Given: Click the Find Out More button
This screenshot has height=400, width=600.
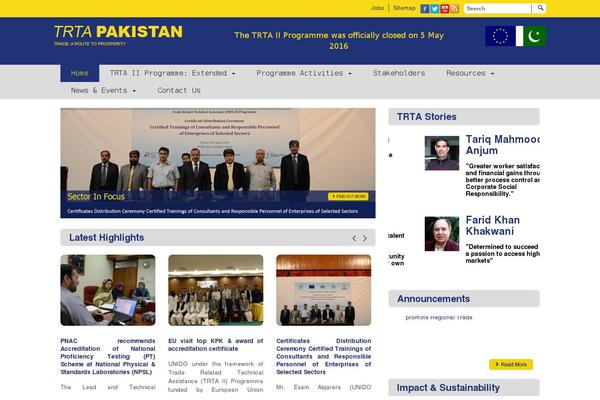Looking at the screenshot, I should click(348, 196).
